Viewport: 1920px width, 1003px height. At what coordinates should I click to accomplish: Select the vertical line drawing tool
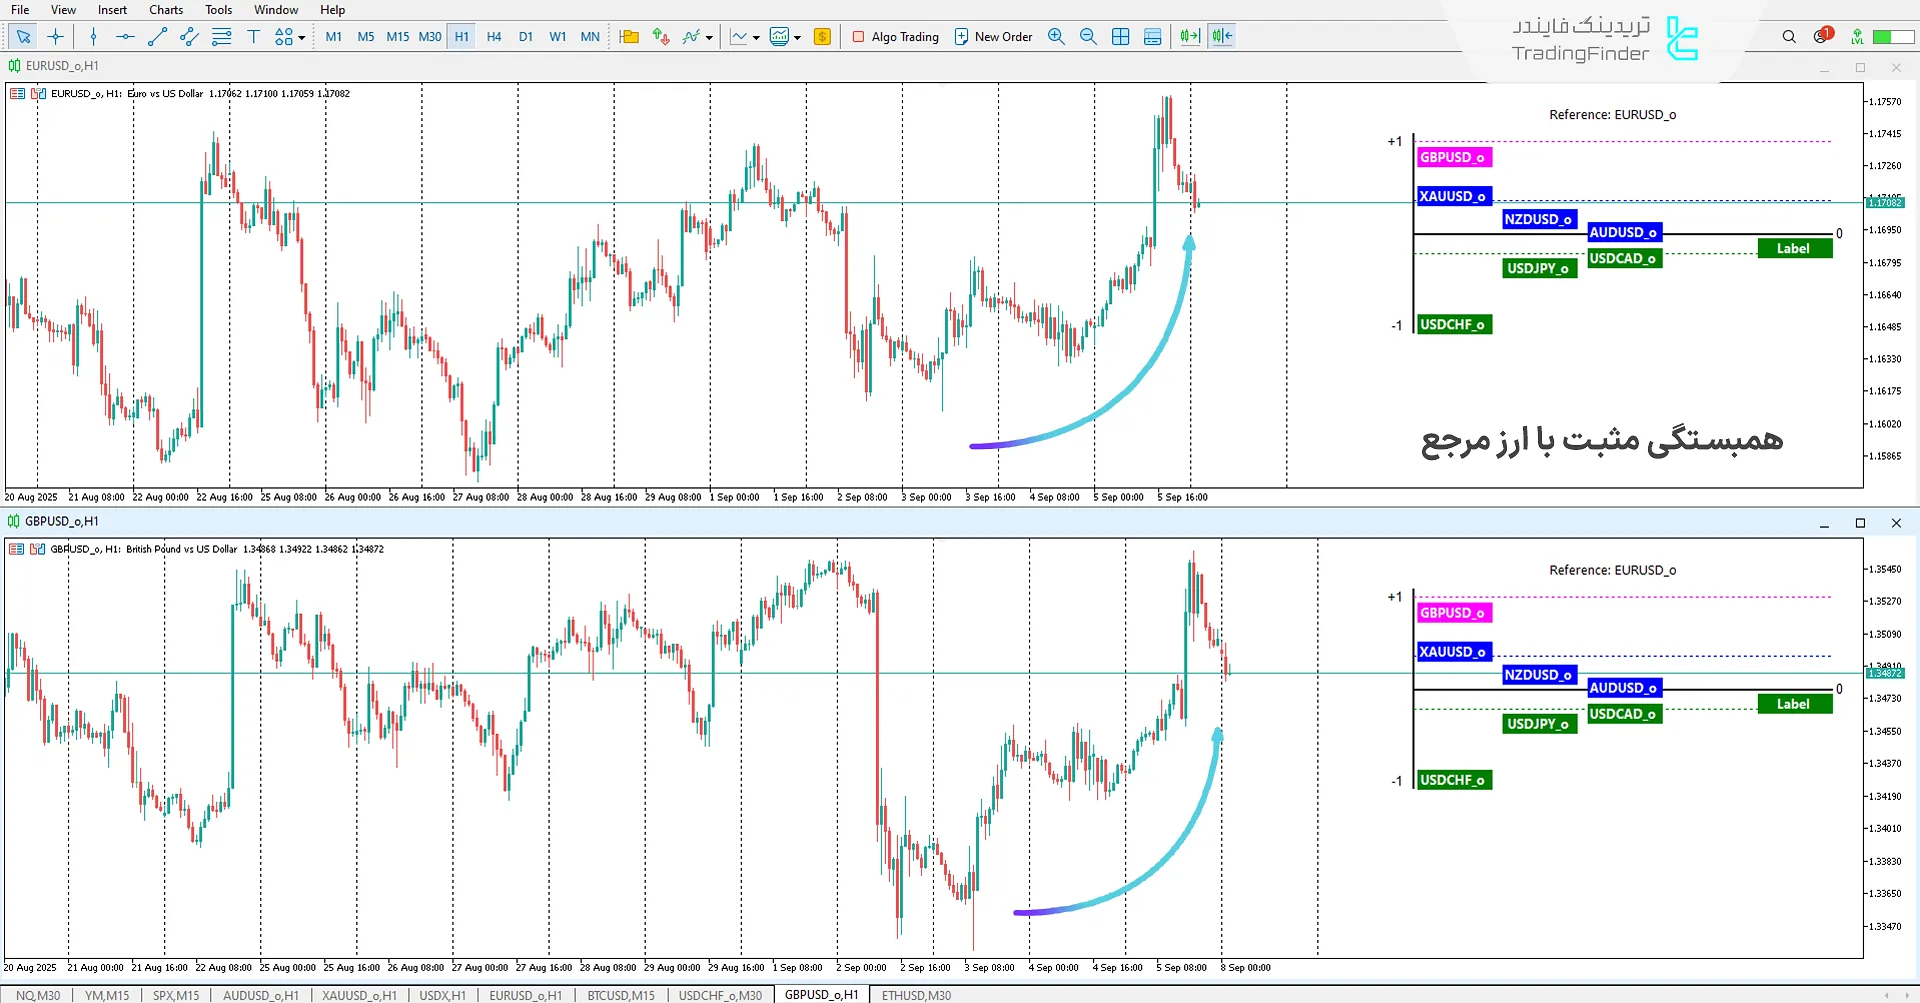[93, 37]
